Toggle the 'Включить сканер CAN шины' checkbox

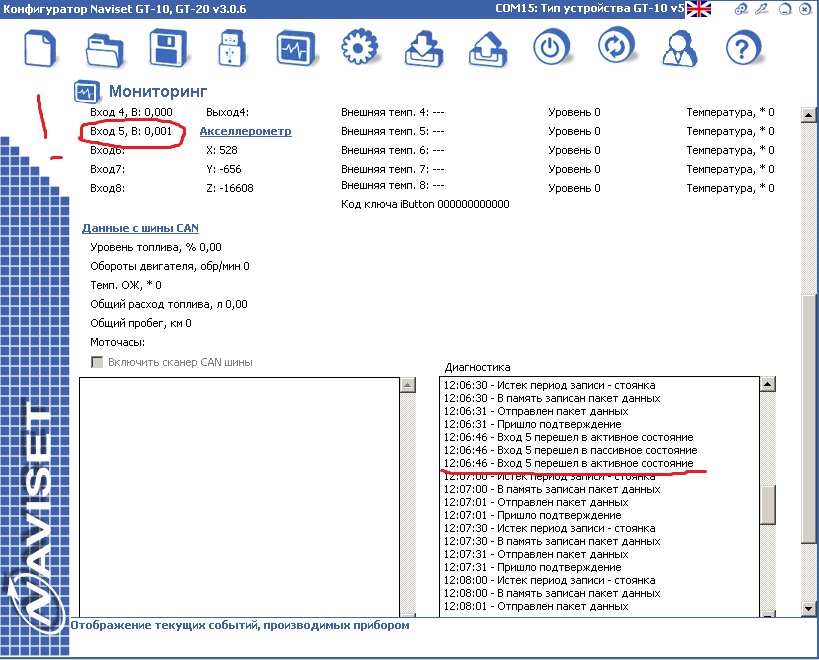tap(97, 362)
